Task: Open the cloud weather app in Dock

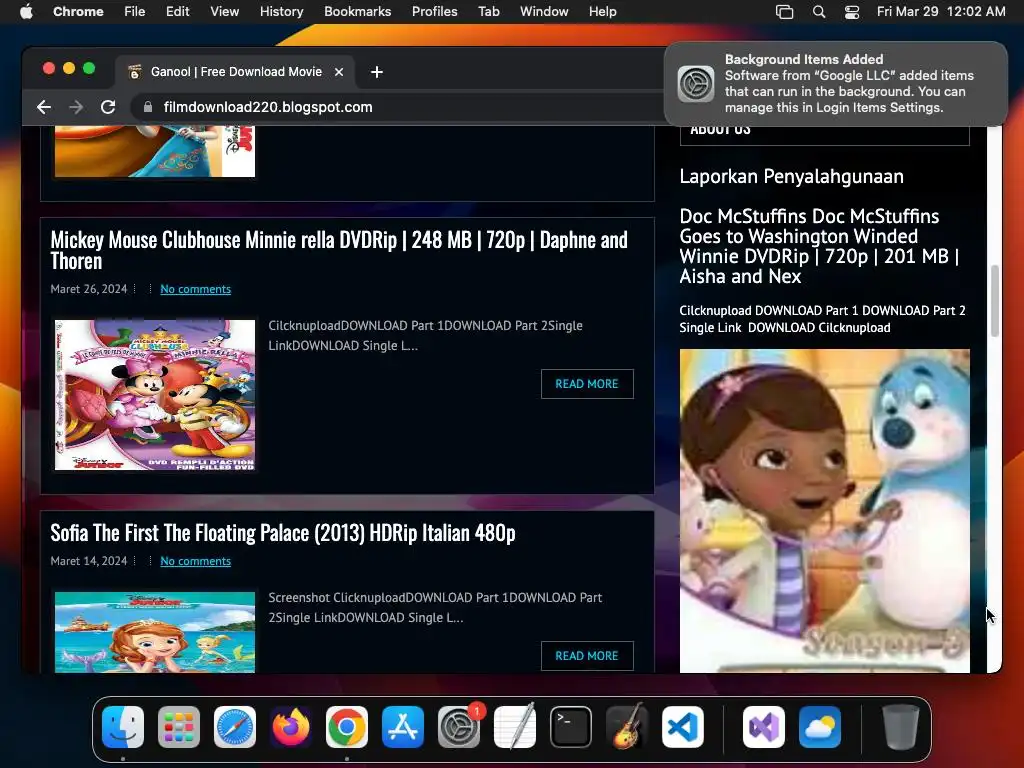Action: tap(820, 727)
